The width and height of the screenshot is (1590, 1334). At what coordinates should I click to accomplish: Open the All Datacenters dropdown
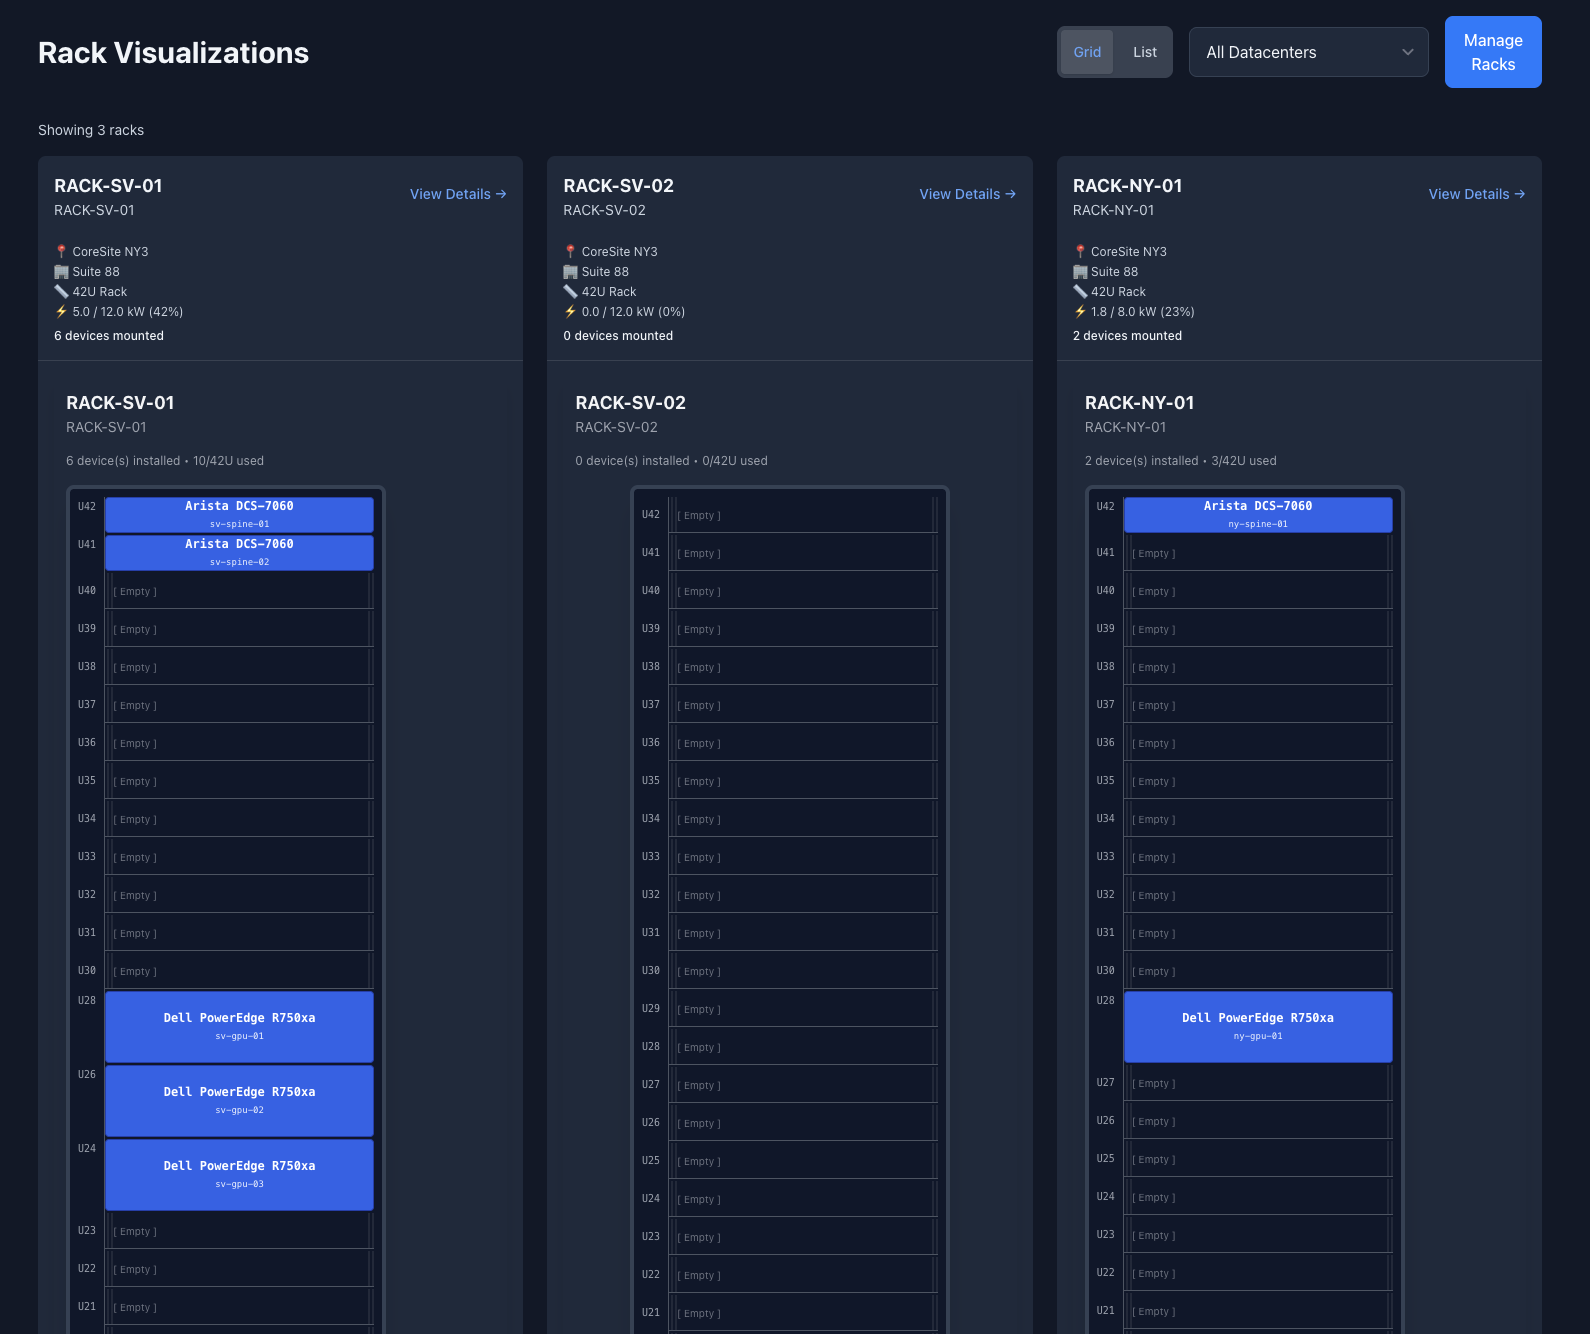coord(1307,52)
